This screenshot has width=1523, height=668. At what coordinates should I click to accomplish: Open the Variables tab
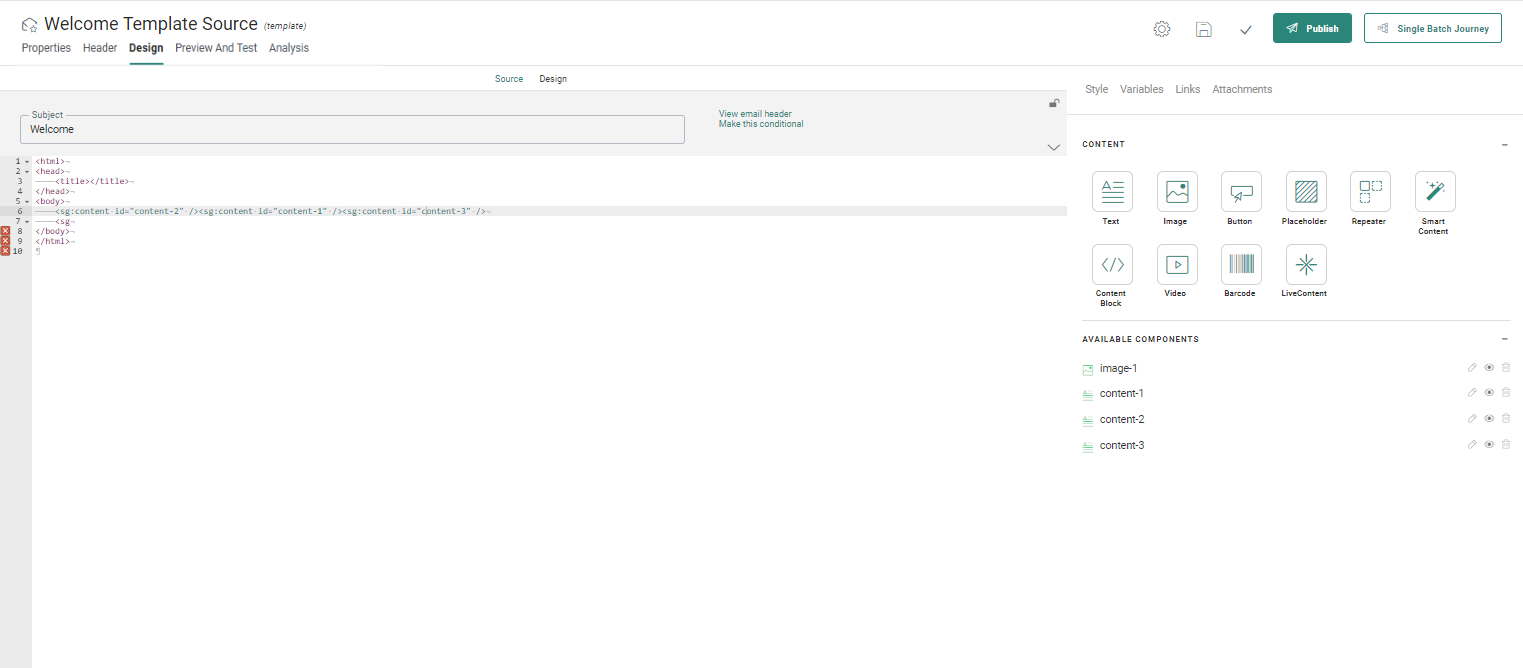[1141, 89]
